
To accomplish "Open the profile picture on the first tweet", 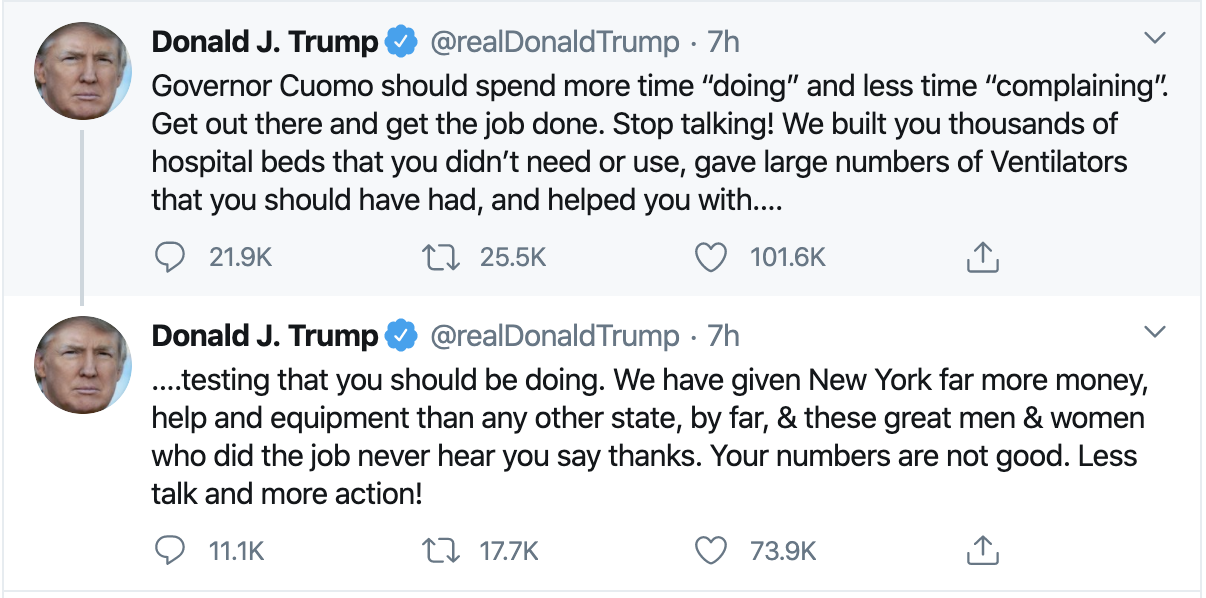I will click(x=83, y=70).
